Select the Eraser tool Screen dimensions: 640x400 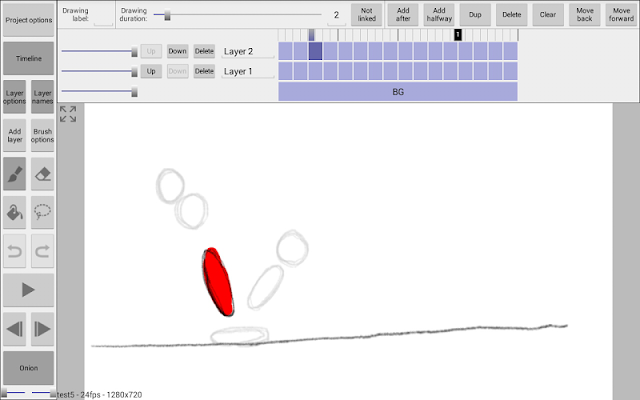(x=42, y=174)
